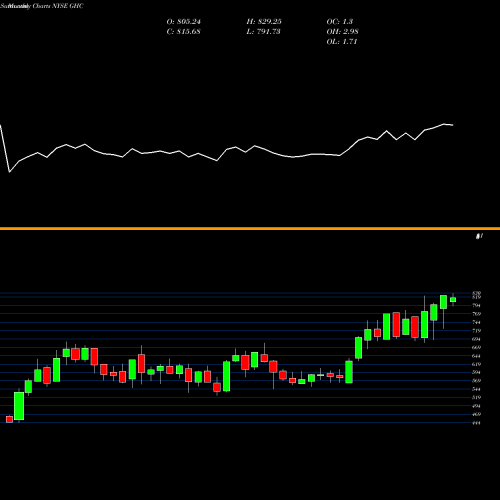500x500 pixels.
Task: Click the 744 price axis label
Action: (476, 322)
